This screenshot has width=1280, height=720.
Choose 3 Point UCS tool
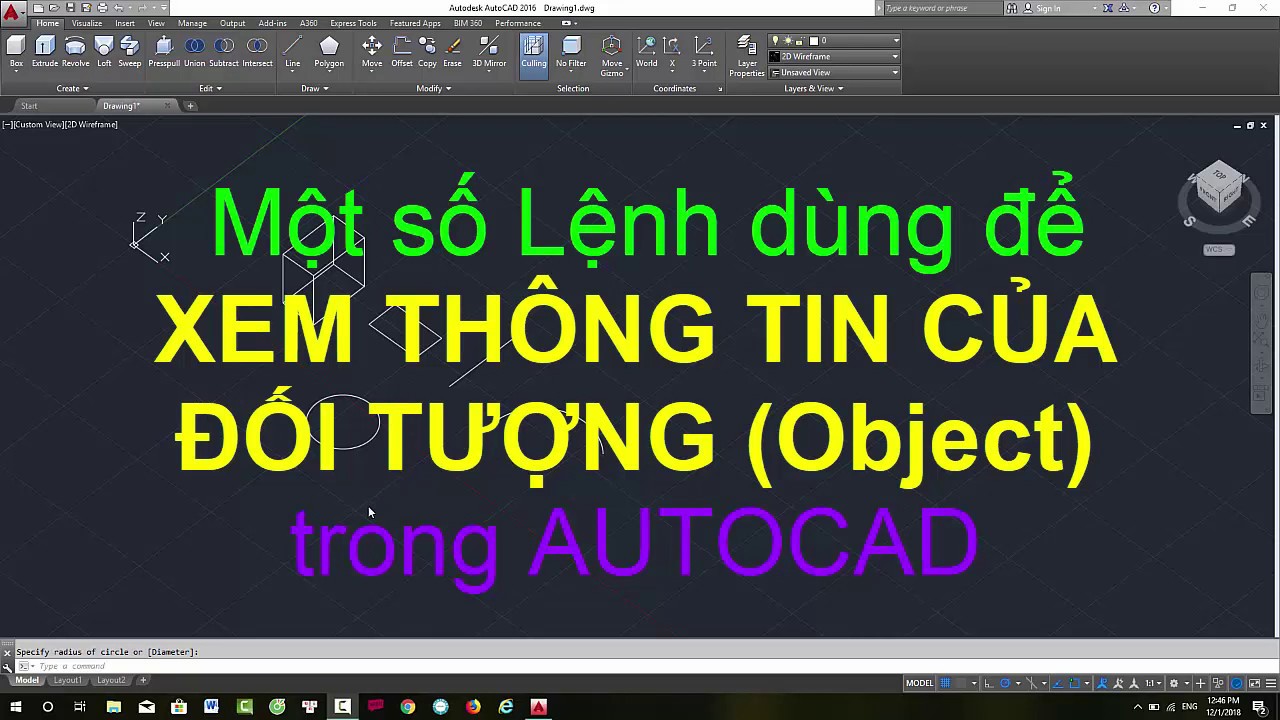pos(704,52)
